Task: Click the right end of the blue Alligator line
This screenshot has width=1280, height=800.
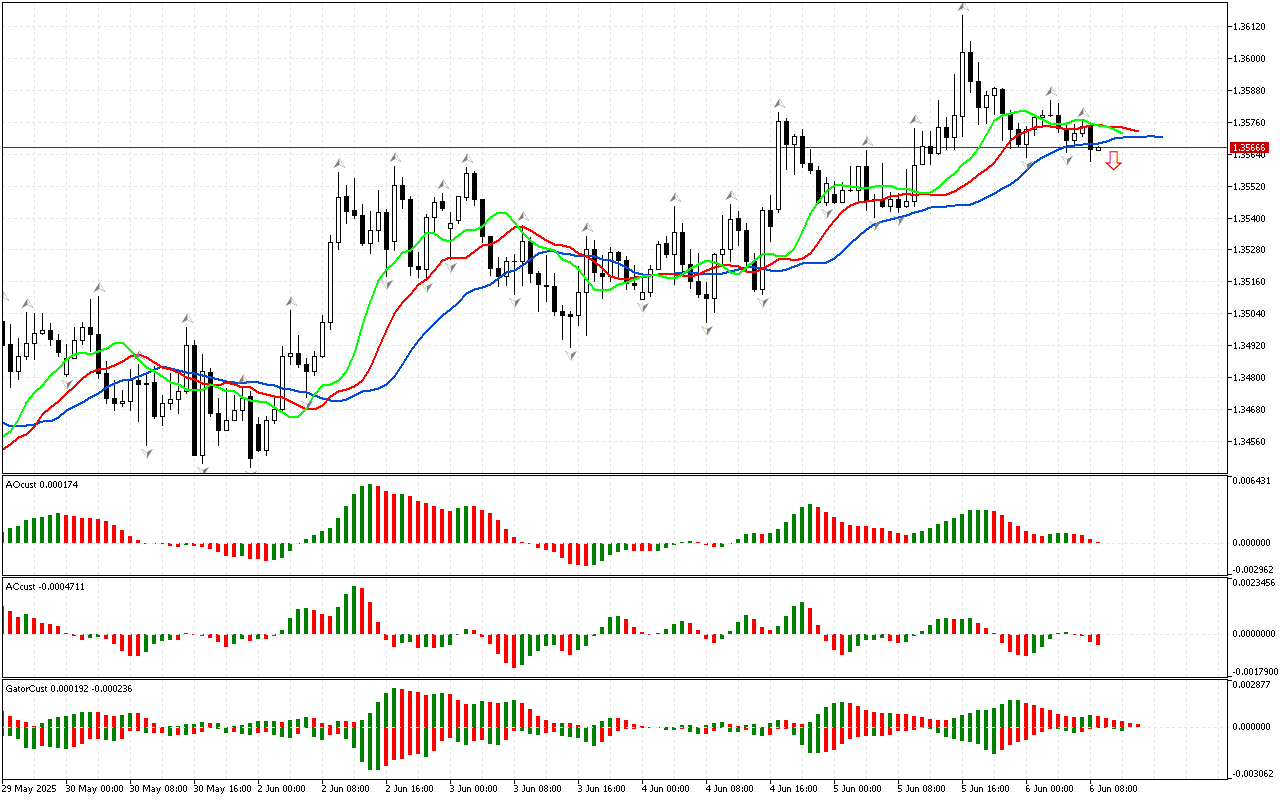Action: (x=1158, y=136)
